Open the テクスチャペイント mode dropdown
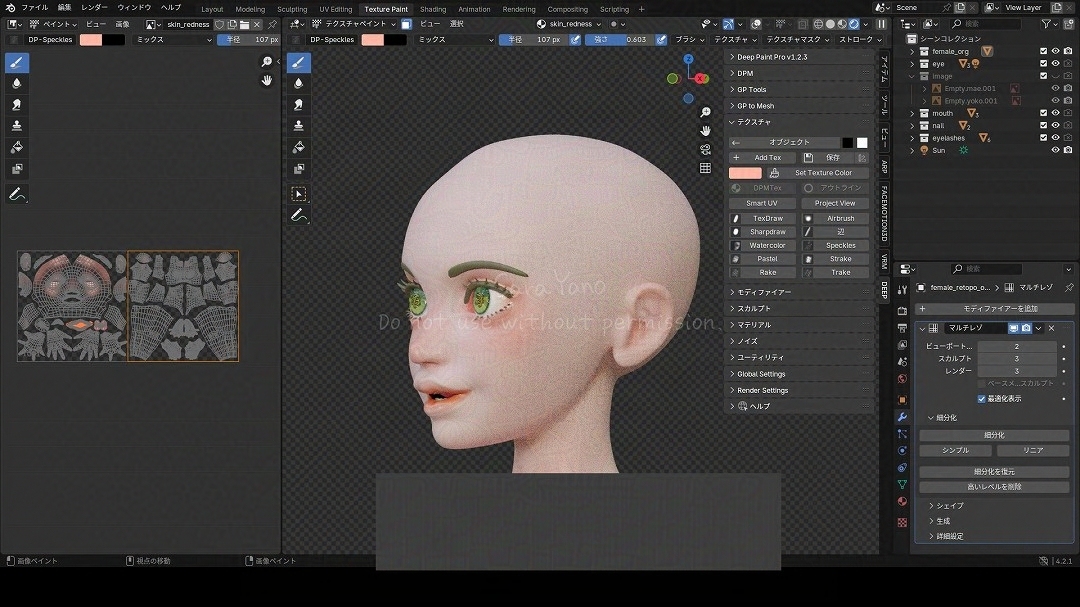 353,24
